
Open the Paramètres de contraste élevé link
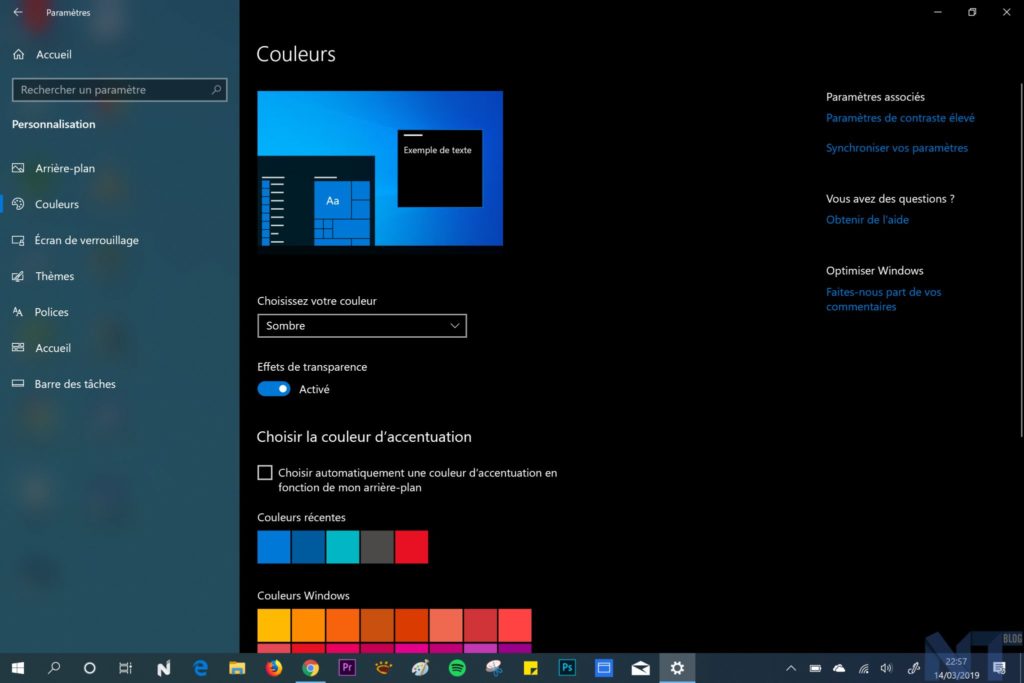tap(900, 117)
